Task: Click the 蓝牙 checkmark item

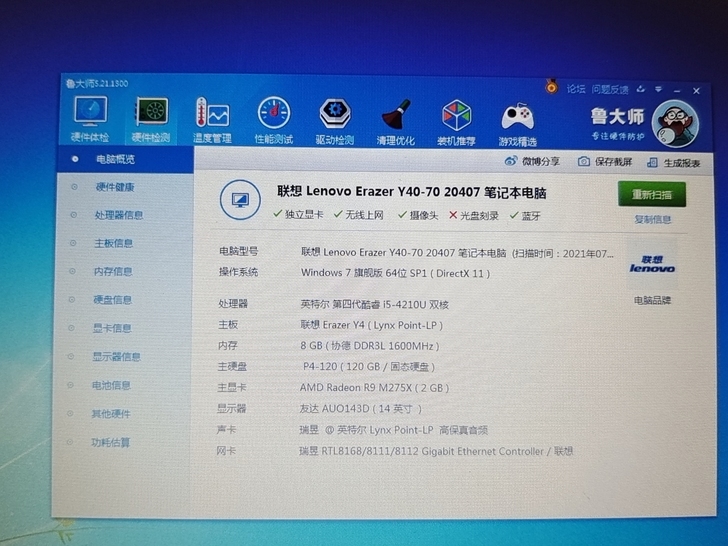Action: pyautogui.click(x=525, y=216)
